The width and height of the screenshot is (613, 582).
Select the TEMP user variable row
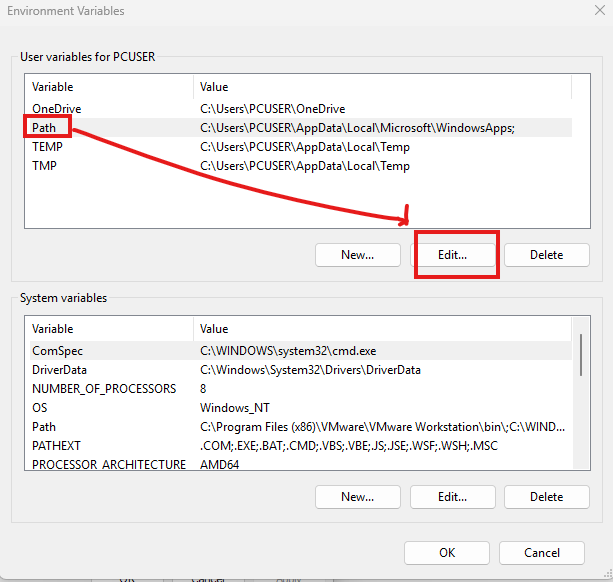[48, 147]
